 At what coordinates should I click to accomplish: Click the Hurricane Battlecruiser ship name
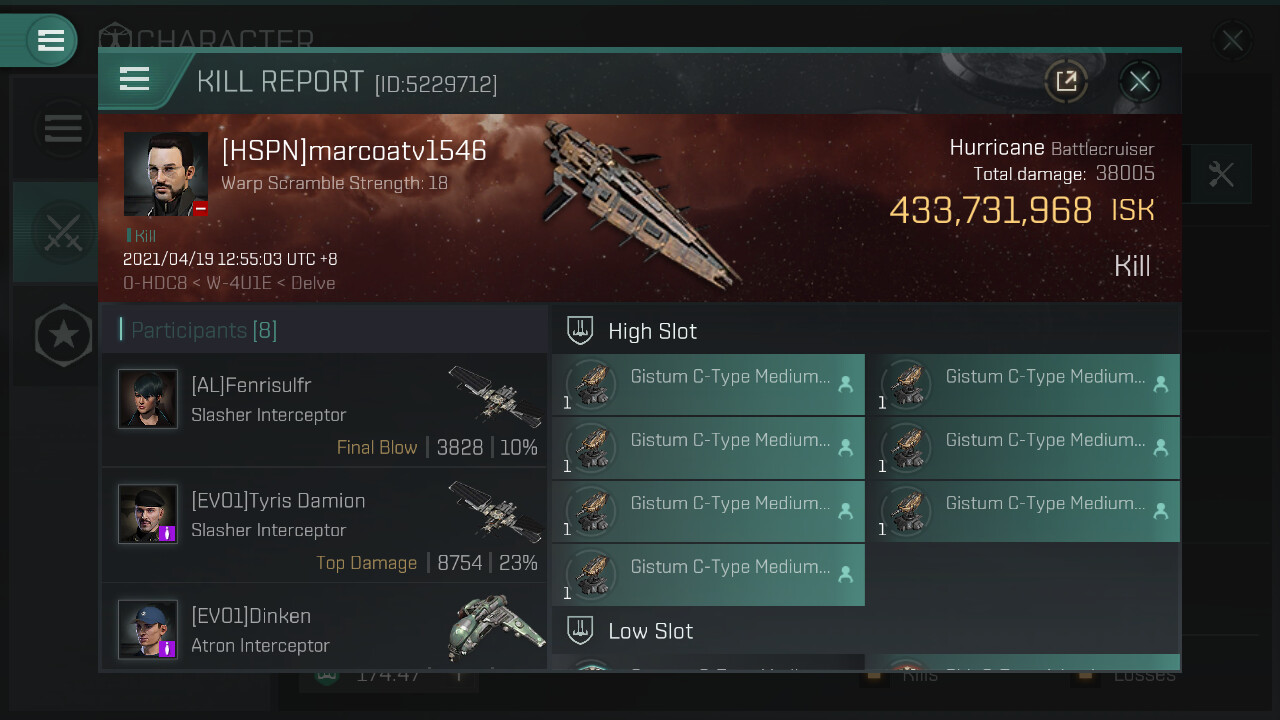(1052, 148)
